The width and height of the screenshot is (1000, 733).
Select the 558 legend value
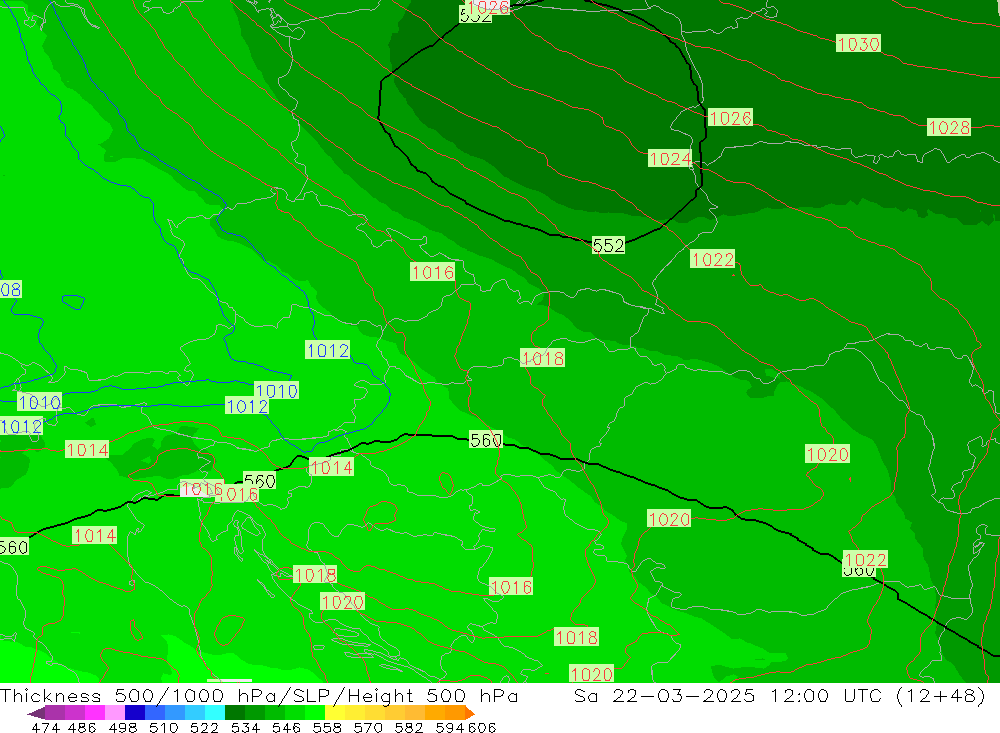point(327,727)
